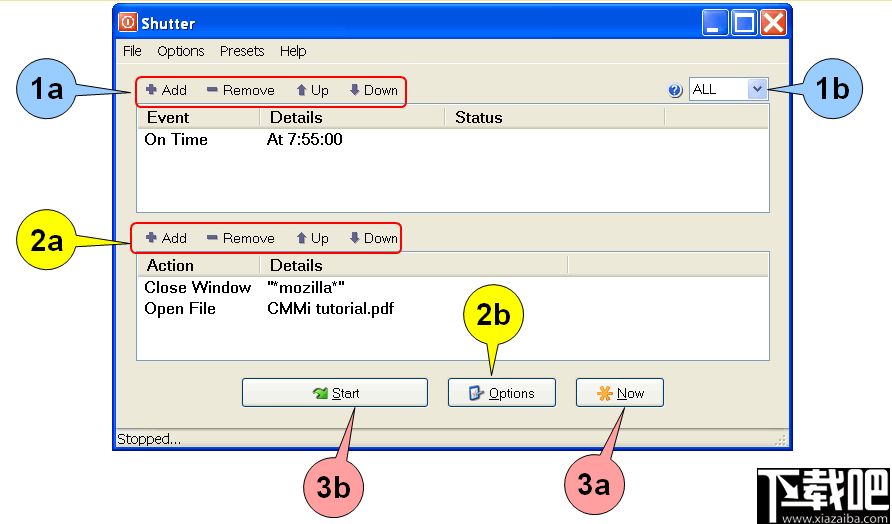Screen dimensions: 892x524
Task: Click the Stopped... status bar text
Action: [x=148, y=439]
